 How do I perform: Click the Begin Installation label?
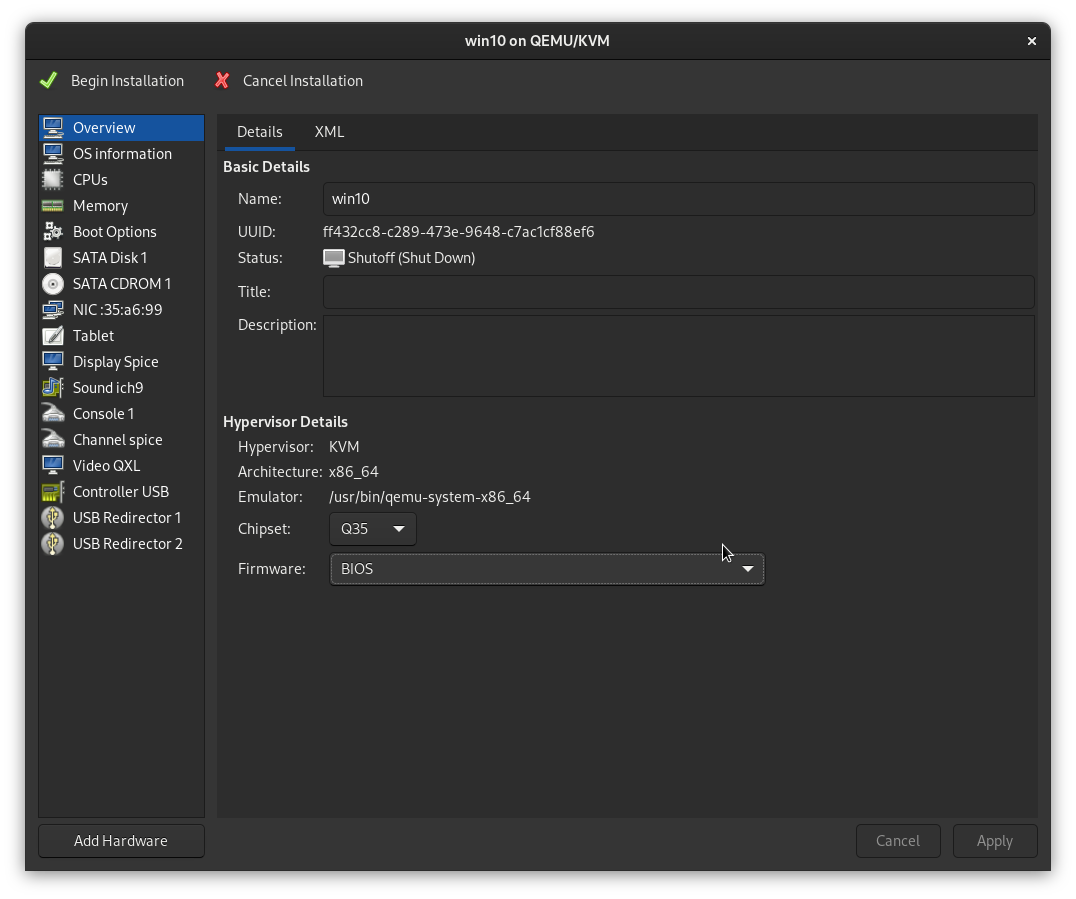128,81
